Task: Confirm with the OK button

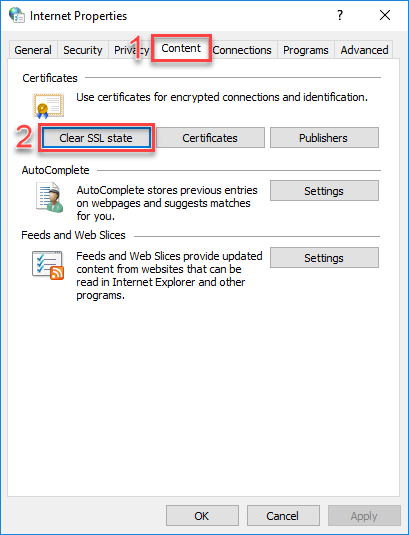Action: (x=202, y=516)
